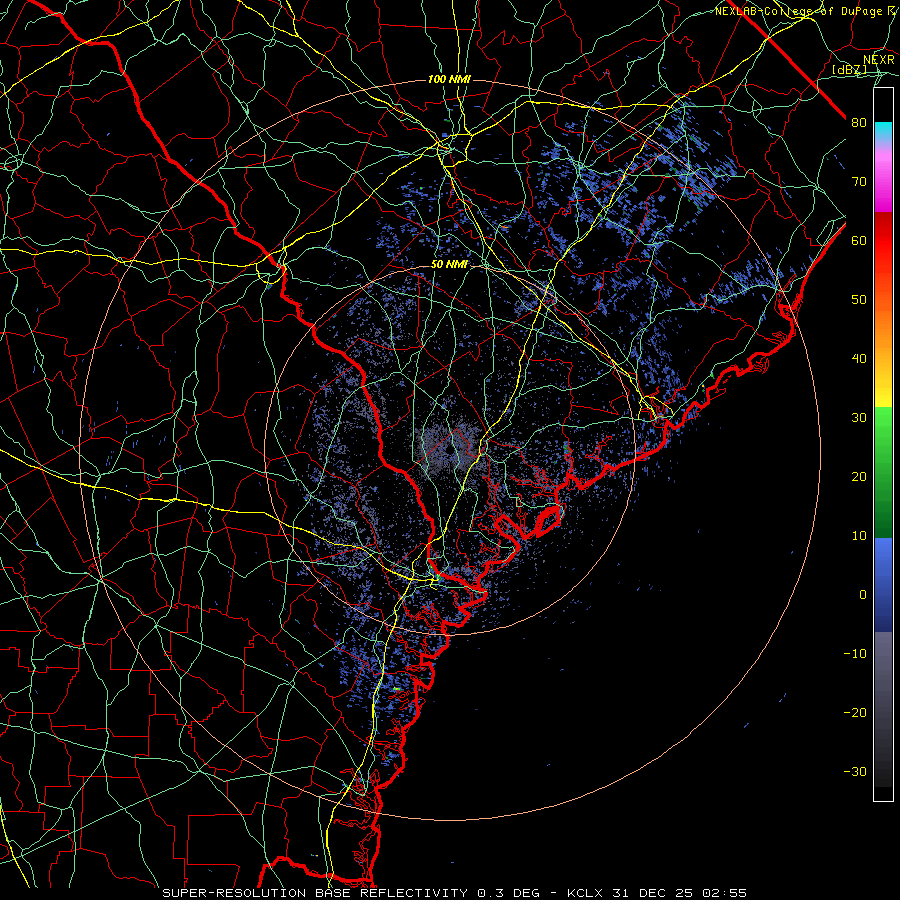Click the 70 value on the dBZ scale
Screen dimensions: 900x900
(x=859, y=182)
